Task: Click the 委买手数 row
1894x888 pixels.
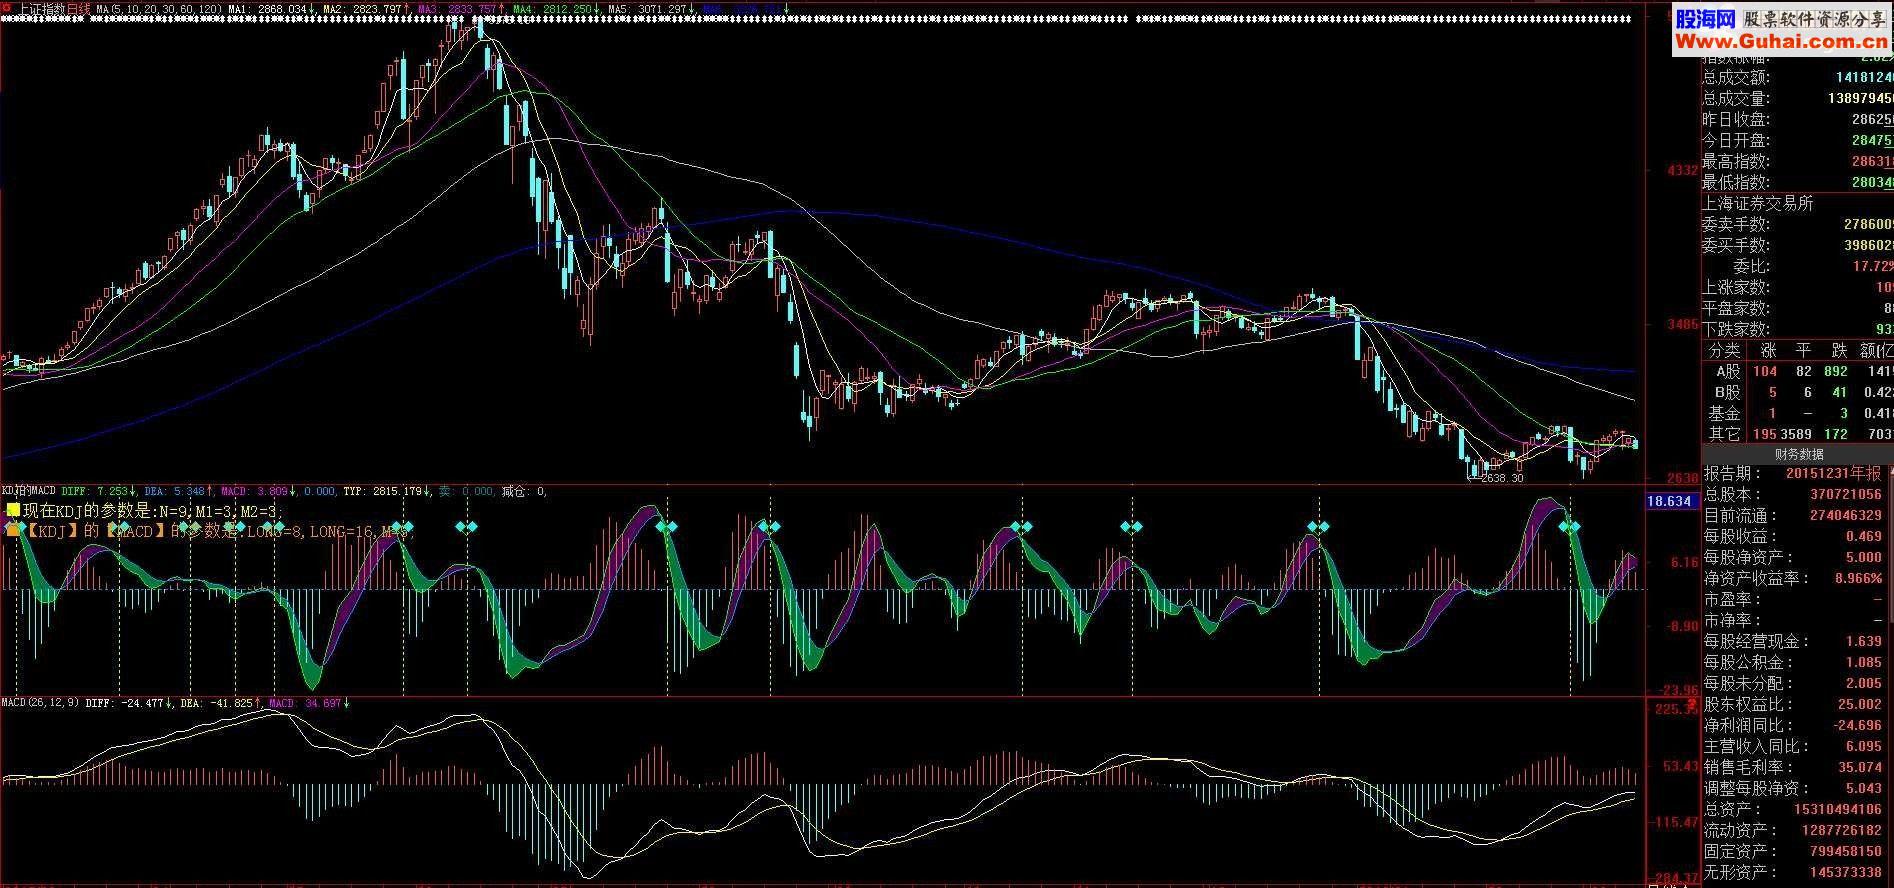Action: pos(1798,245)
